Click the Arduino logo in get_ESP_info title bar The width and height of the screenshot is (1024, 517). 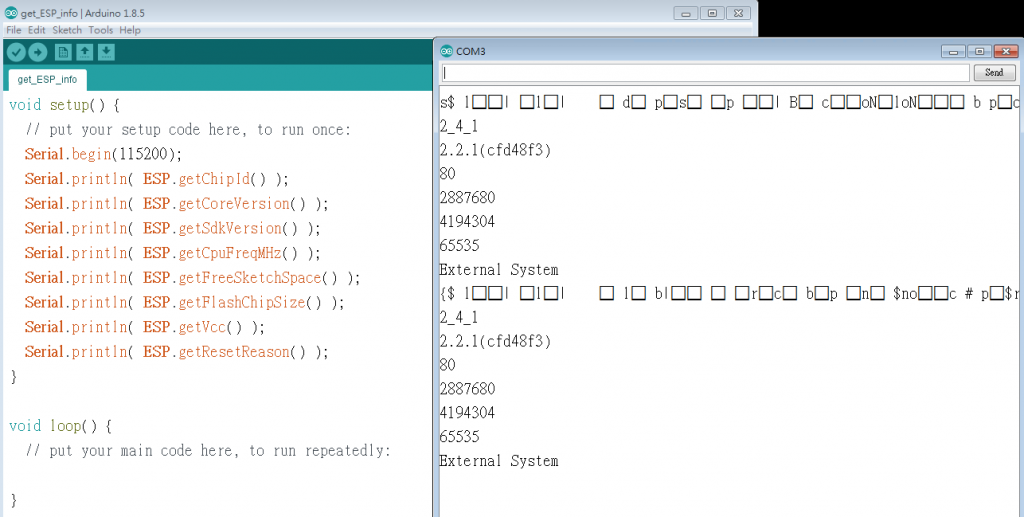(x=11, y=12)
